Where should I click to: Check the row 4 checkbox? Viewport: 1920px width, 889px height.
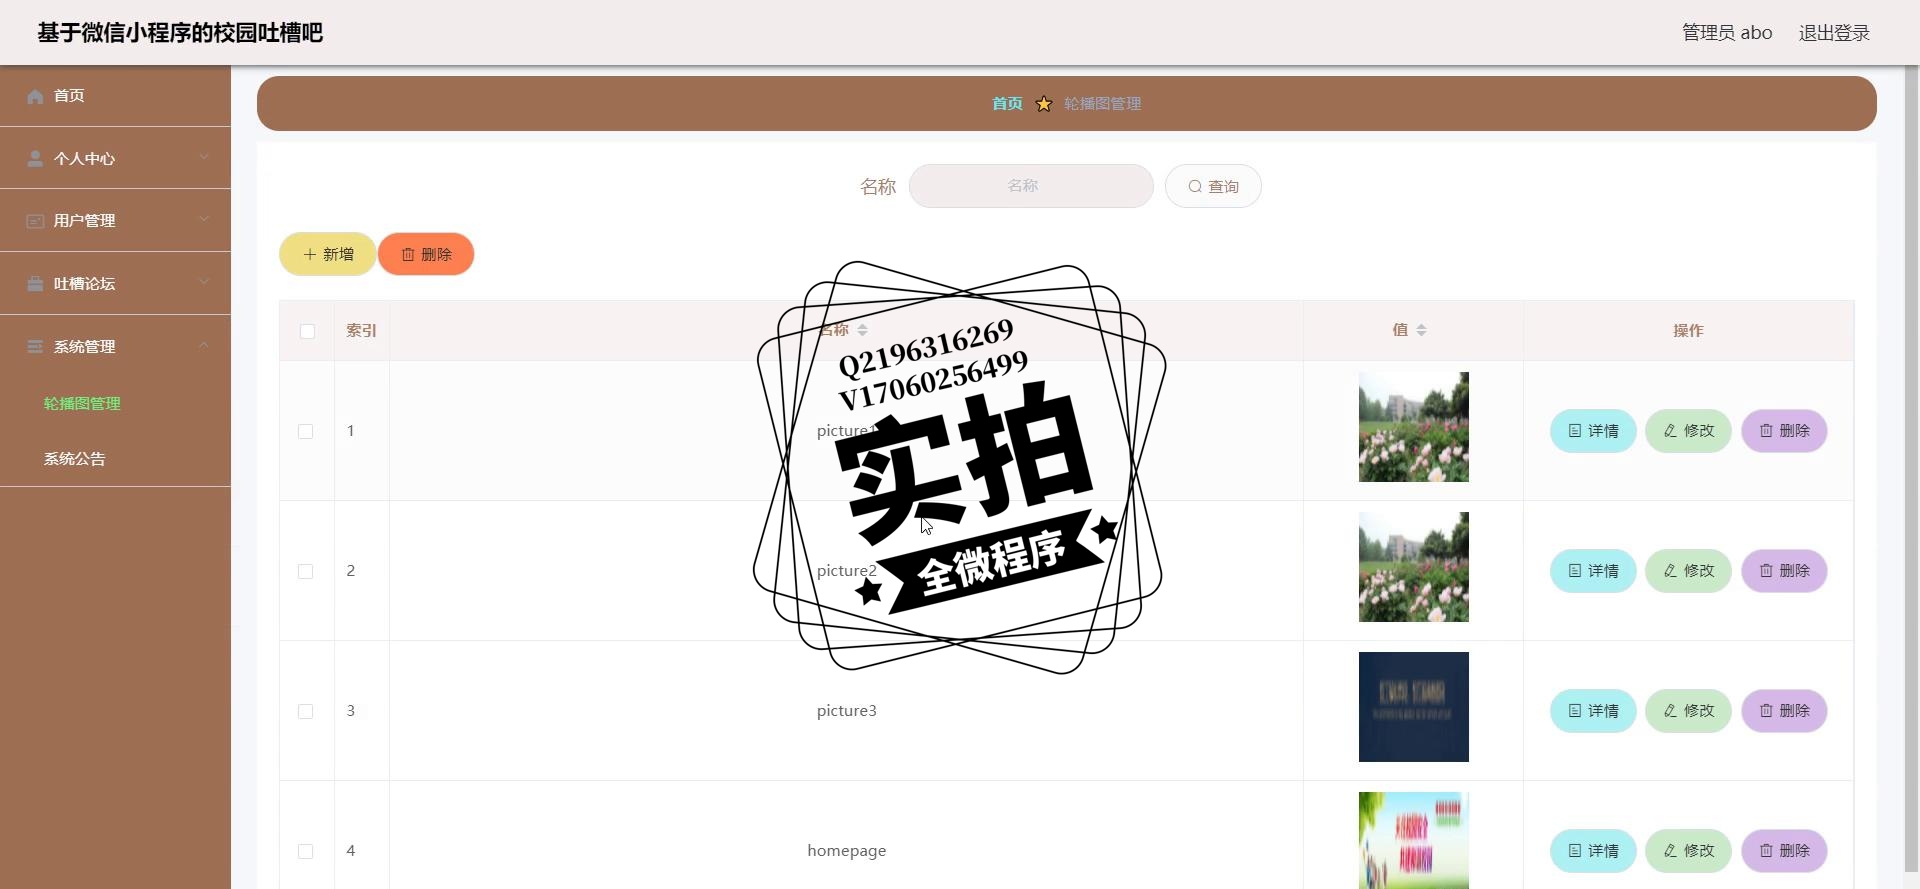point(306,851)
